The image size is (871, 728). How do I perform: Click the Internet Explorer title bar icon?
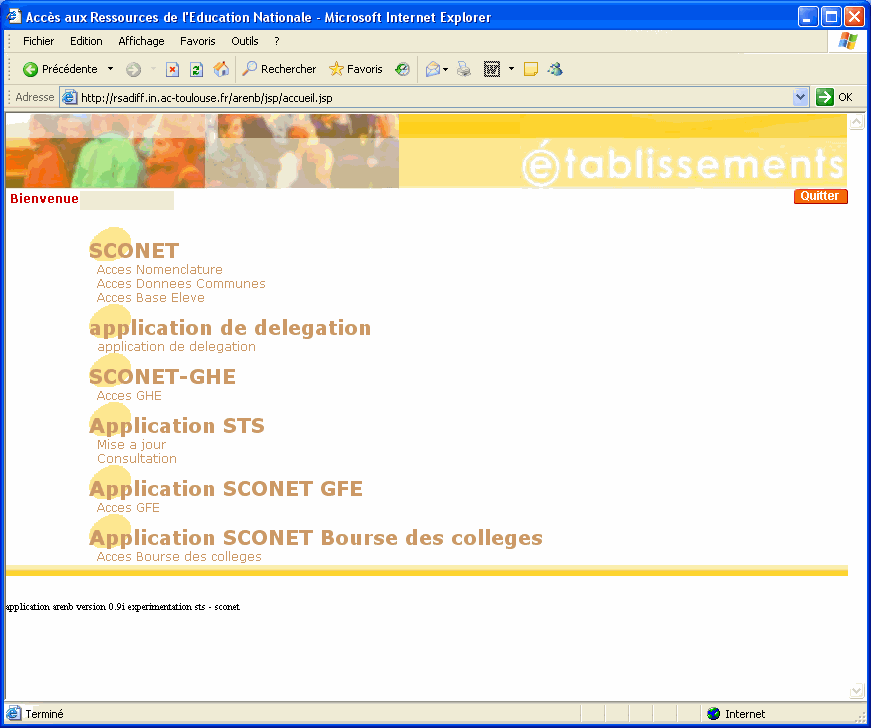(x=14, y=17)
